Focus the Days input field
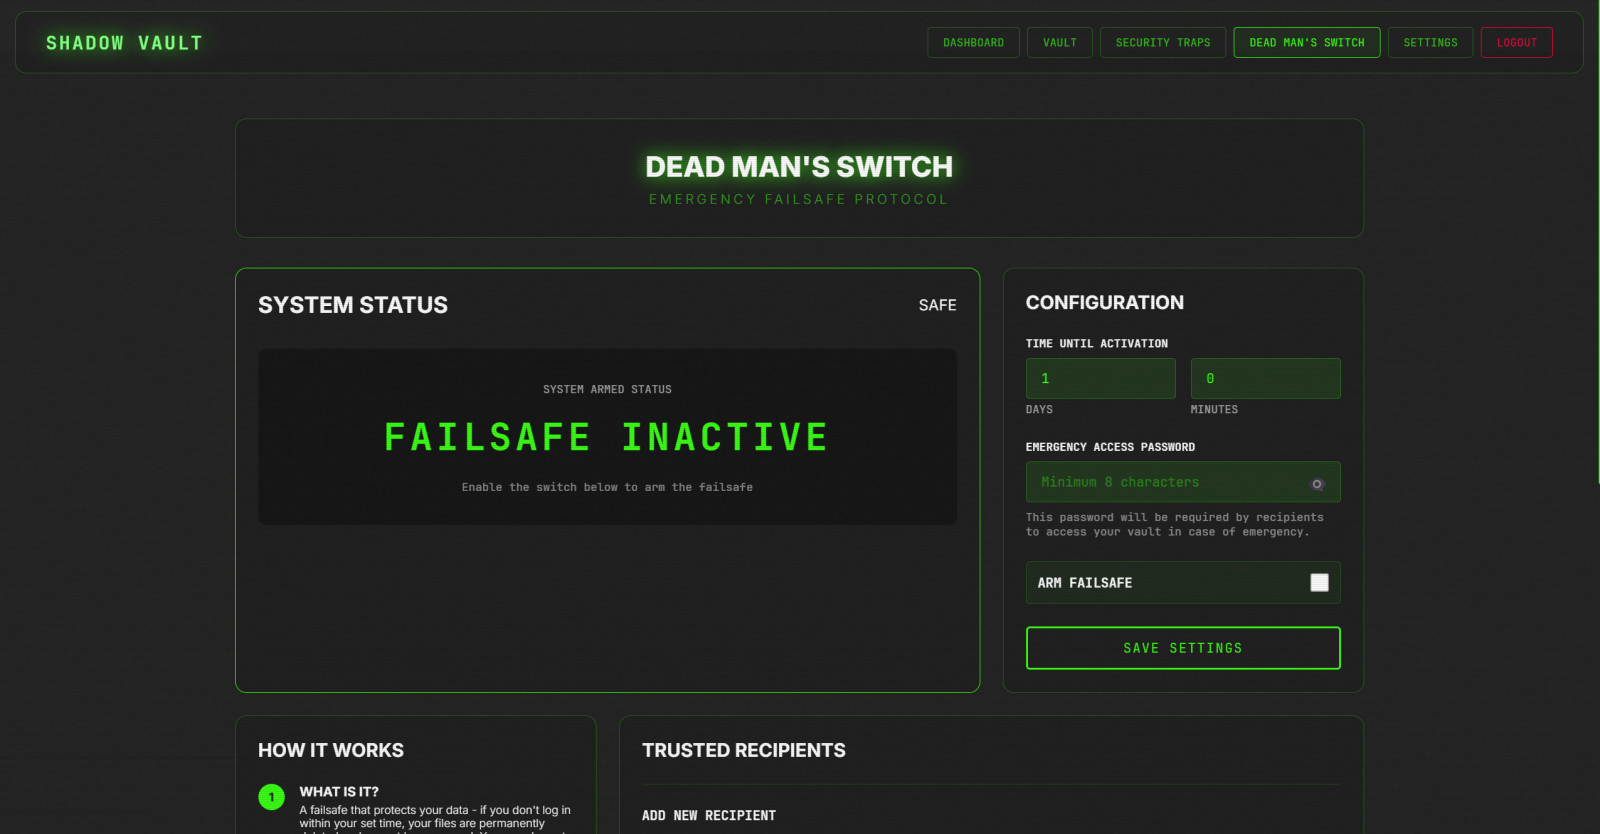The image size is (1600, 834). tap(1100, 379)
